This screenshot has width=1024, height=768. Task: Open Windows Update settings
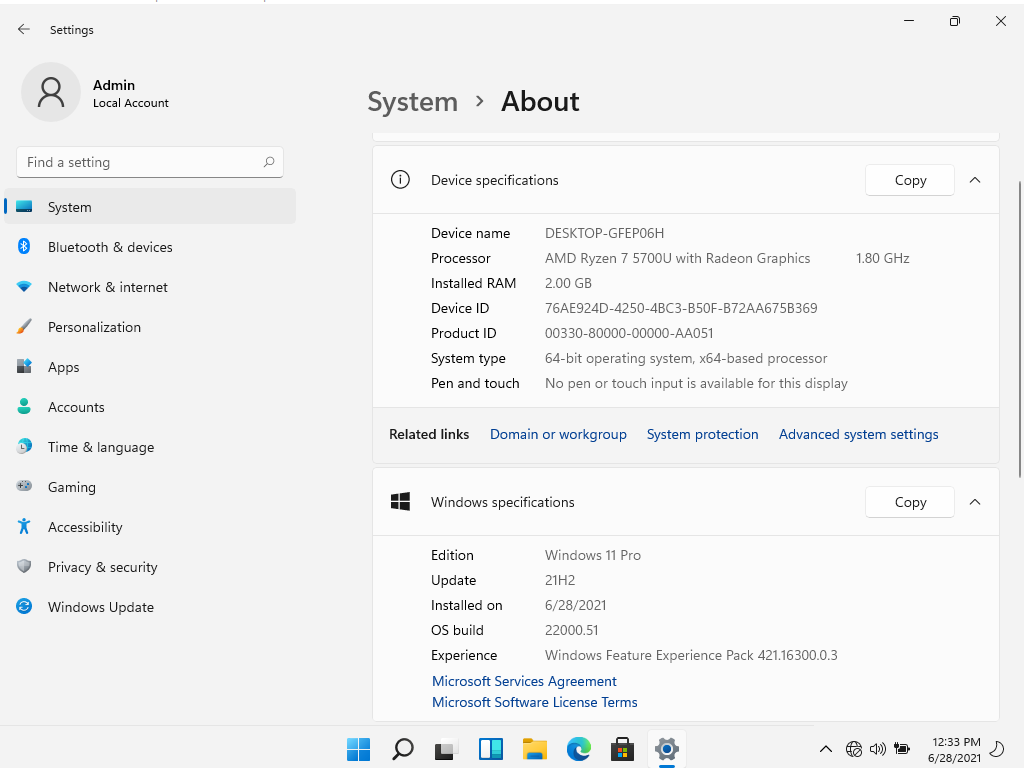(150, 607)
